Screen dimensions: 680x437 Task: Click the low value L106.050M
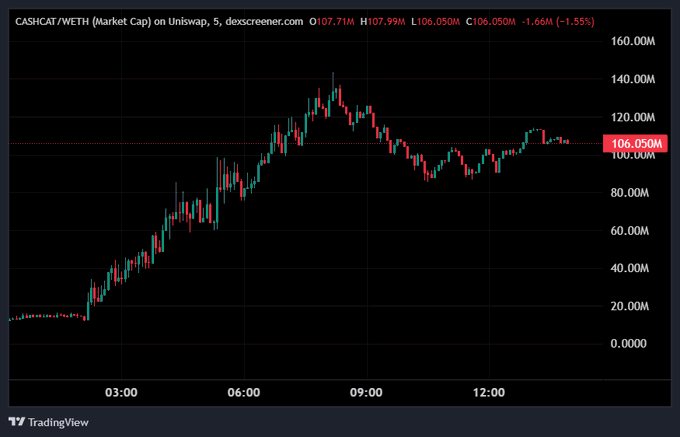pos(435,22)
